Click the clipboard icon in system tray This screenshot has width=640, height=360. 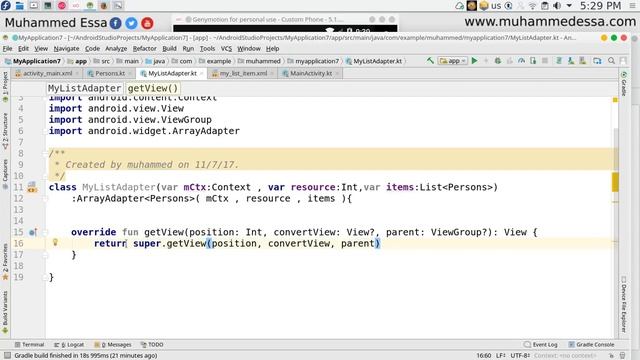544,6
